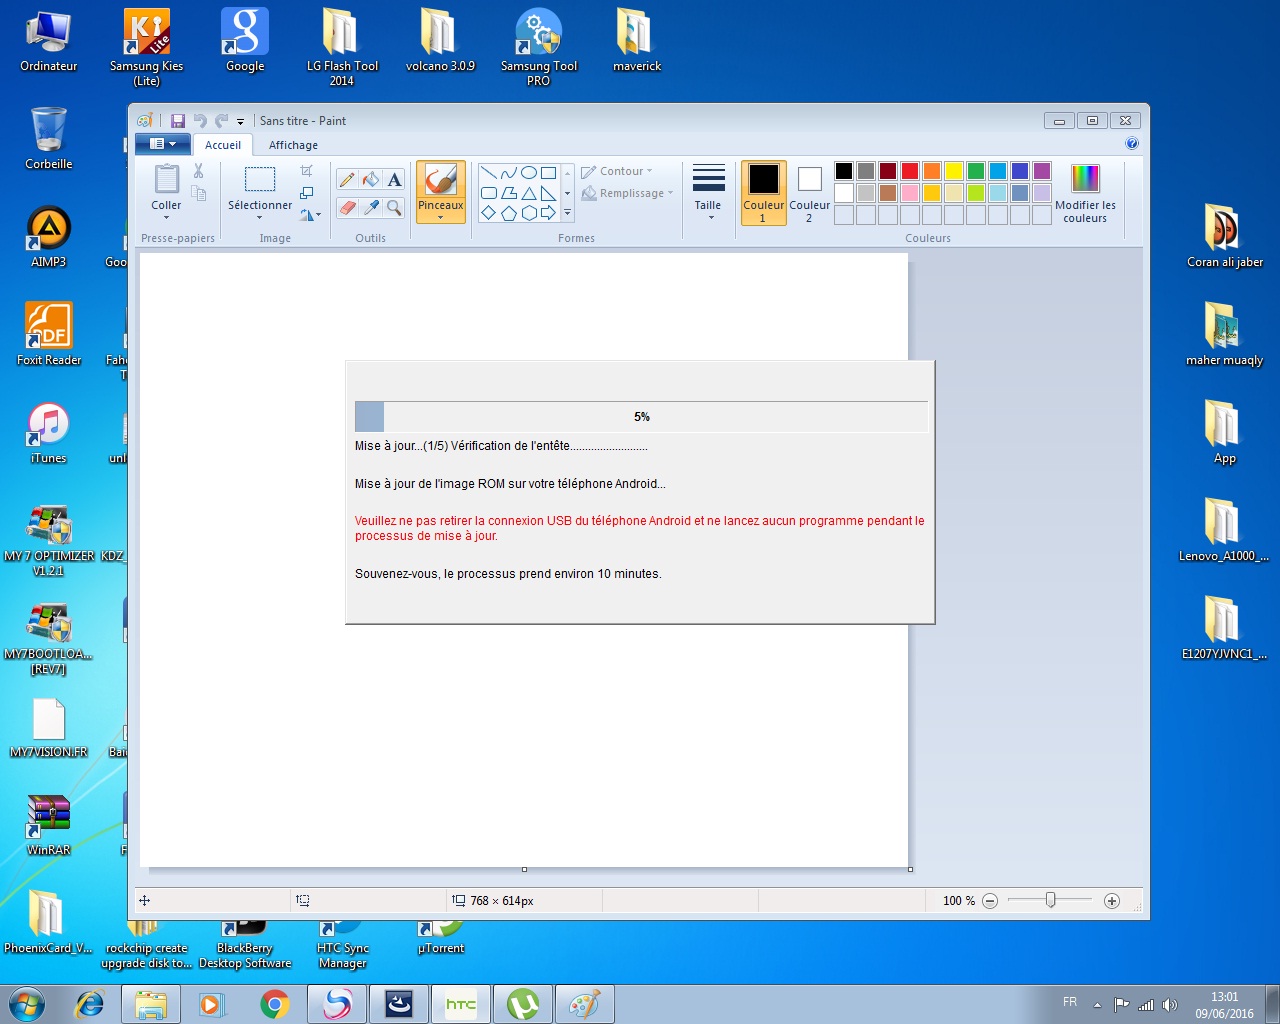Viewport: 1280px width, 1024px height.
Task: Expand the Sélectionner dropdown arrow
Action: [260, 217]
